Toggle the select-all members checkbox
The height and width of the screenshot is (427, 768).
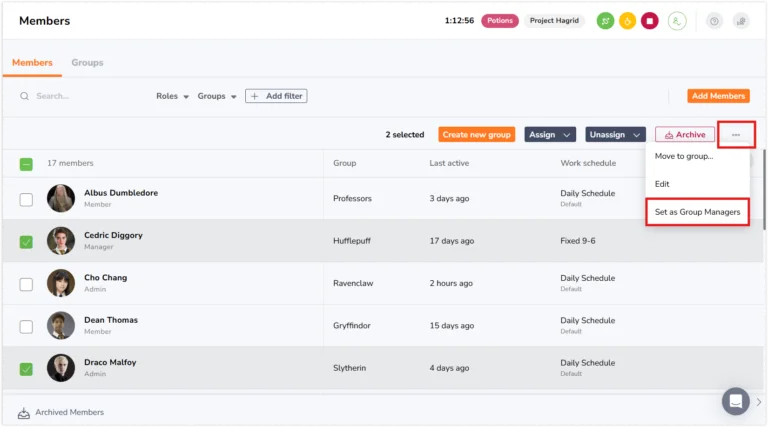click(x=26, y=164)
